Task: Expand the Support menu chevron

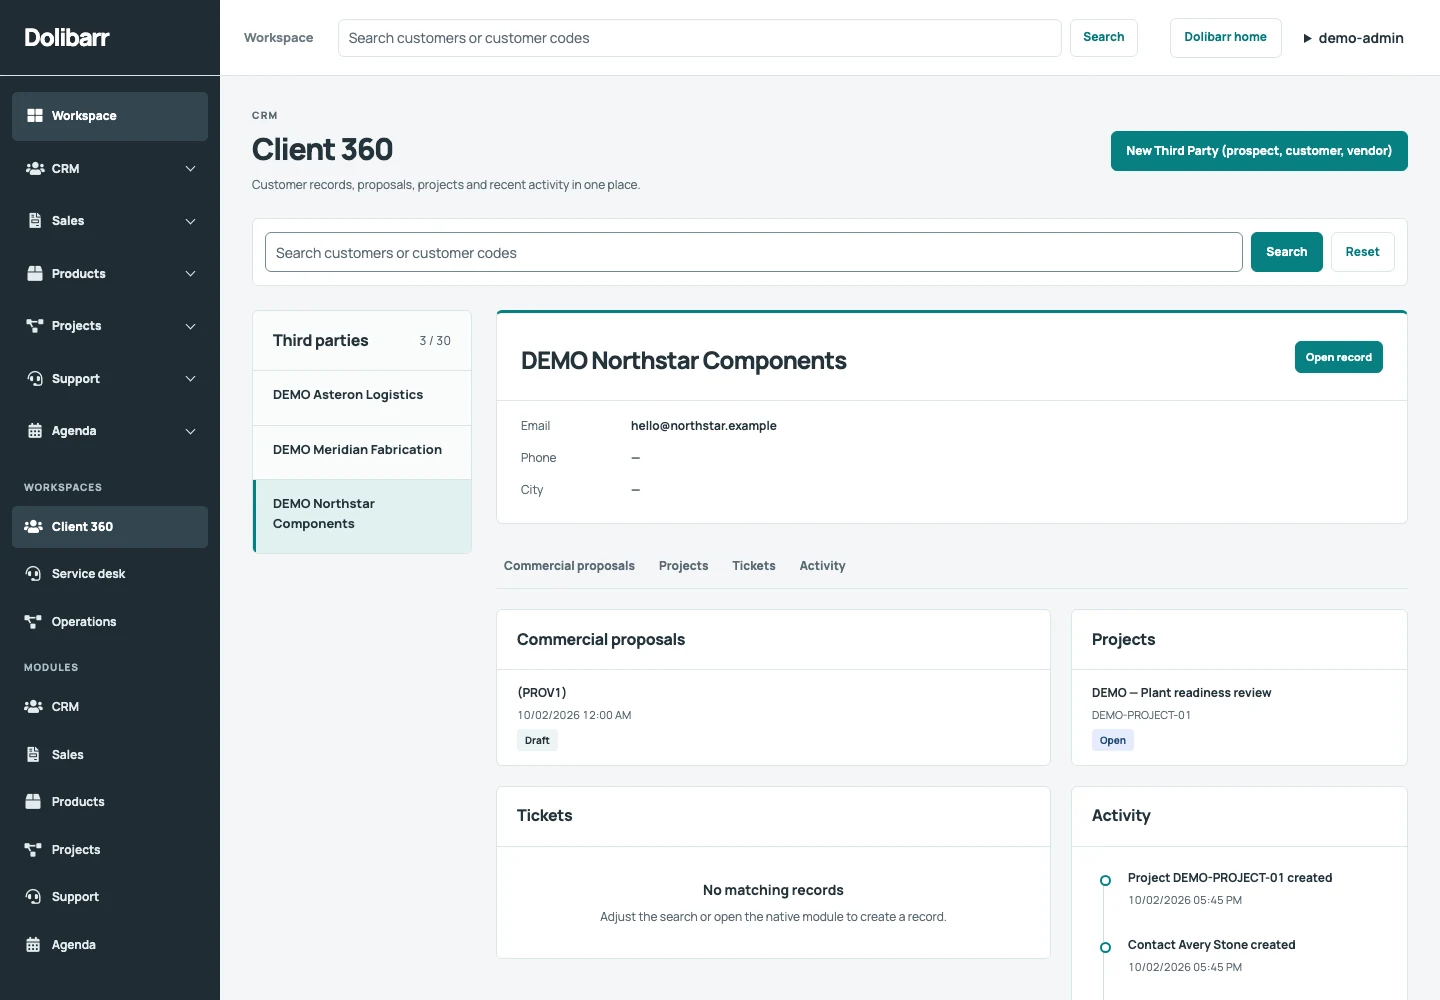Action: point(190,379)
